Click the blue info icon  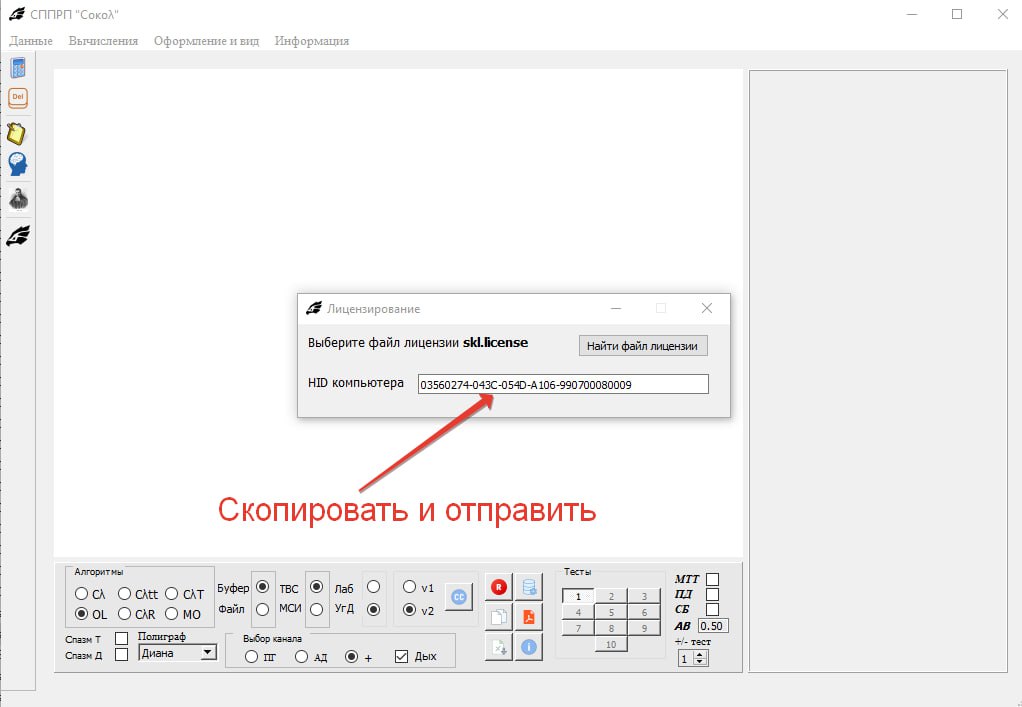pyautogui.click(x=528, y=647)
